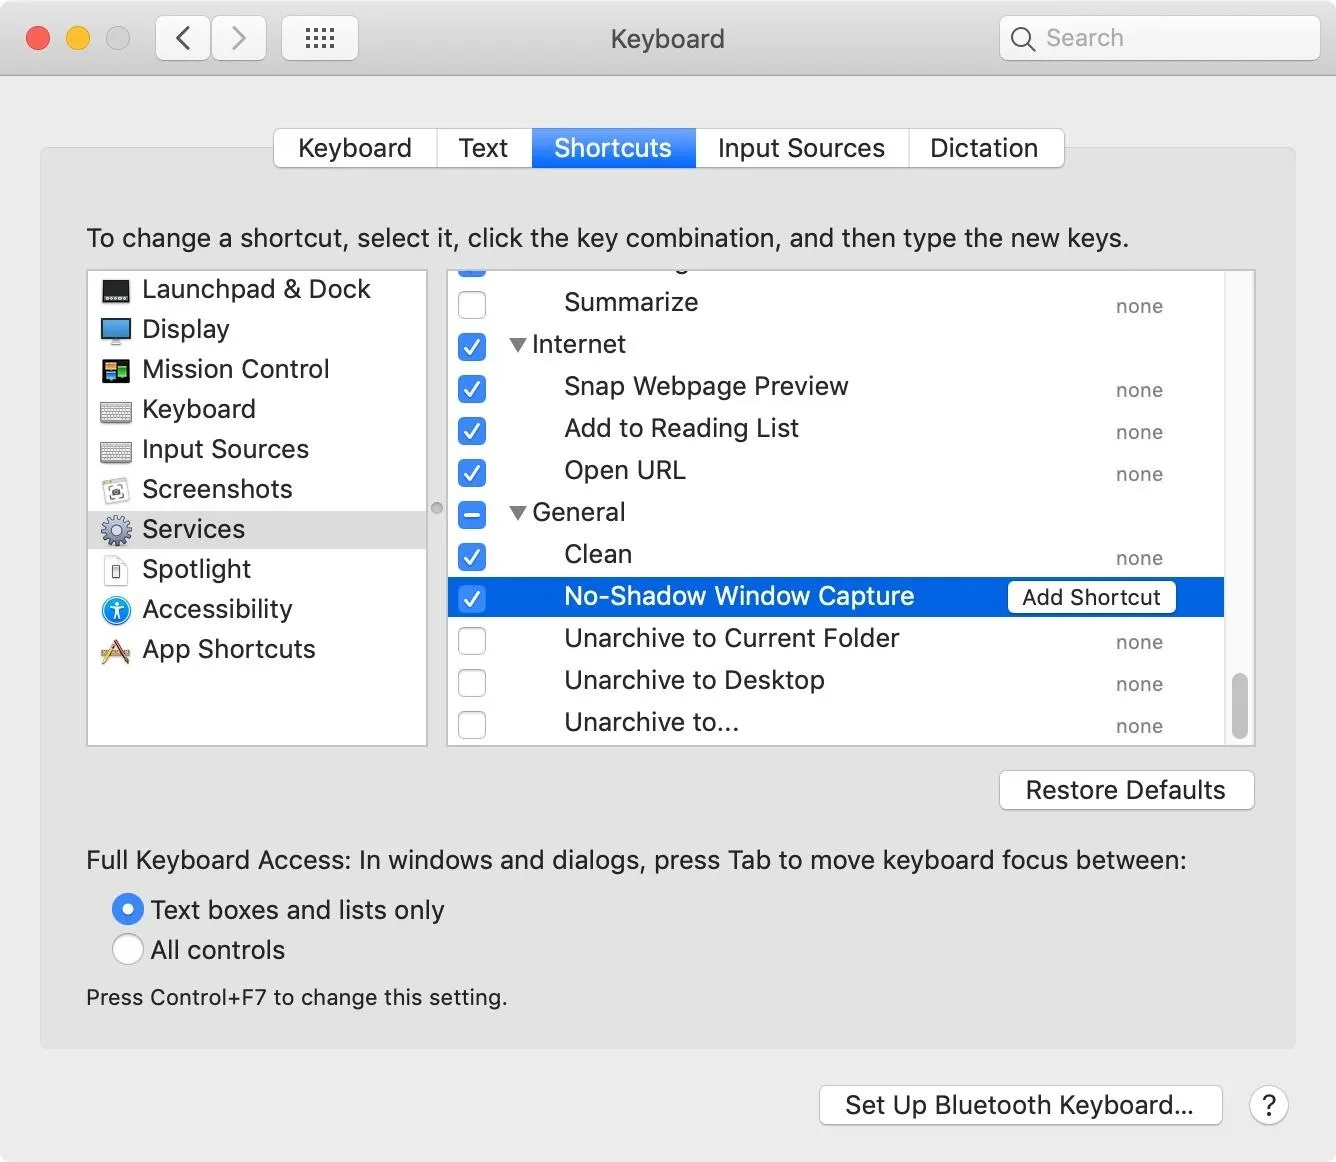This screenshot has height=1162, width=1336.
Task: Click the Spotlight category icon
Action: point(116,571)
